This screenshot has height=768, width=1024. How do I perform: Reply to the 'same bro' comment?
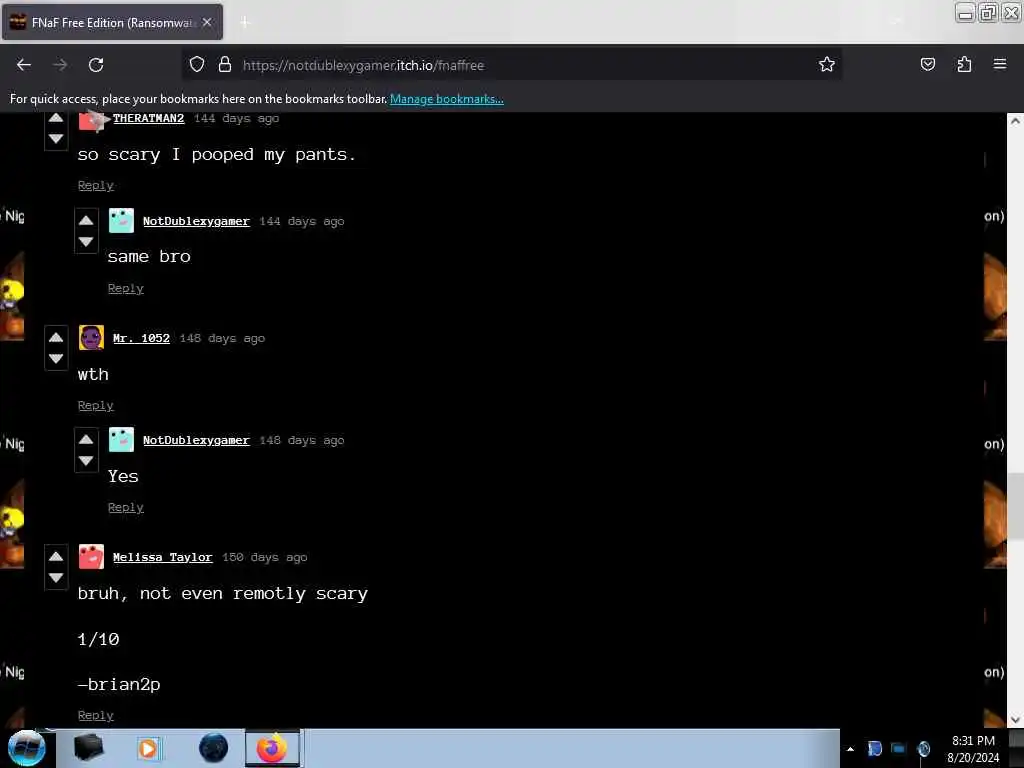click(125, 288)
